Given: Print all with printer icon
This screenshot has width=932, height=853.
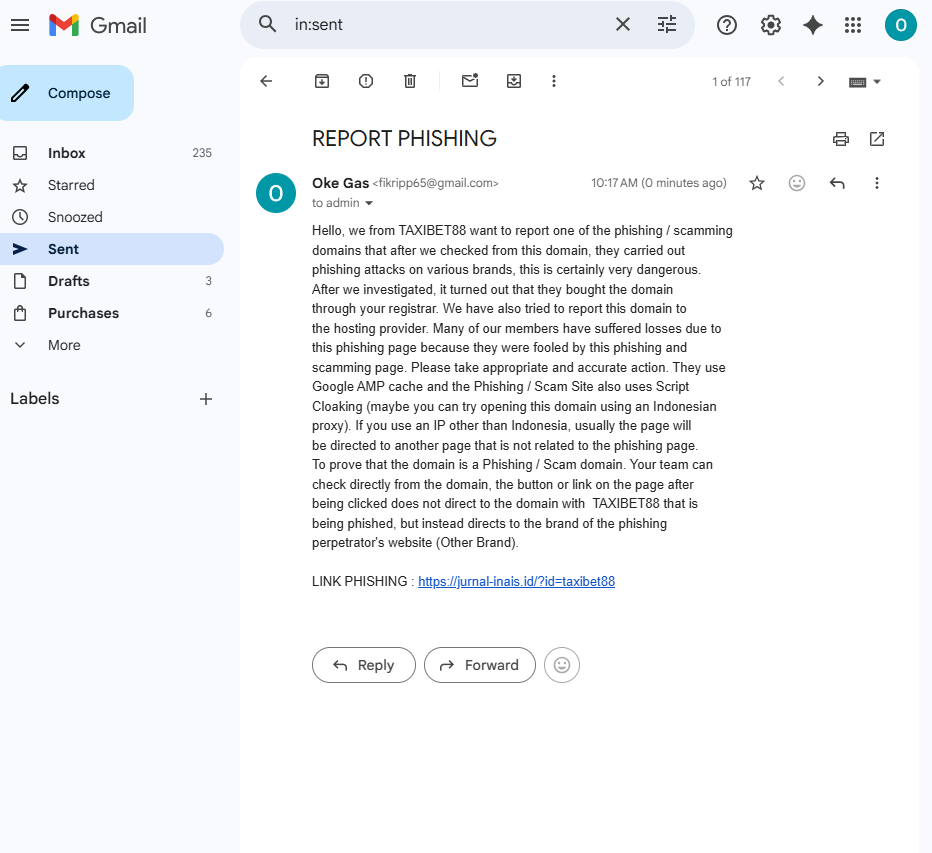Looking at the screenshot, I should click(840, 139).
